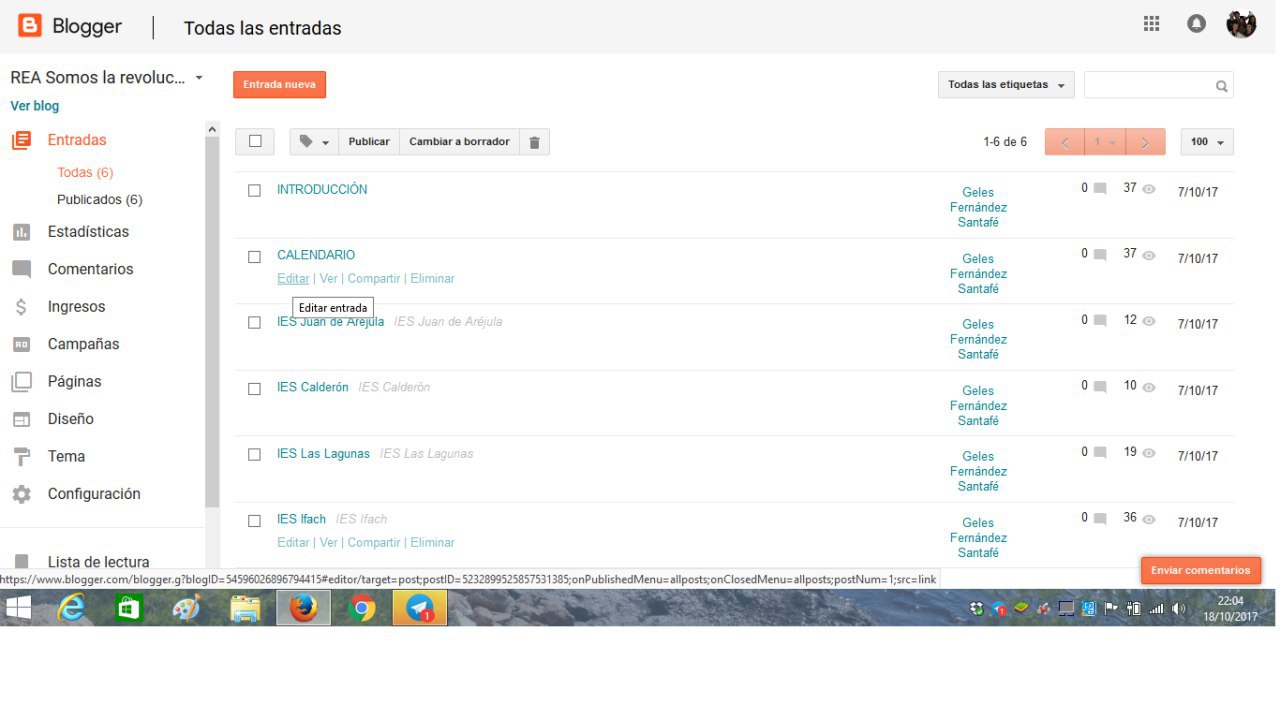This screenshot has width=1280, height=719.
Task: Go to next page arrow
Action: click(x=1145, y=142)
